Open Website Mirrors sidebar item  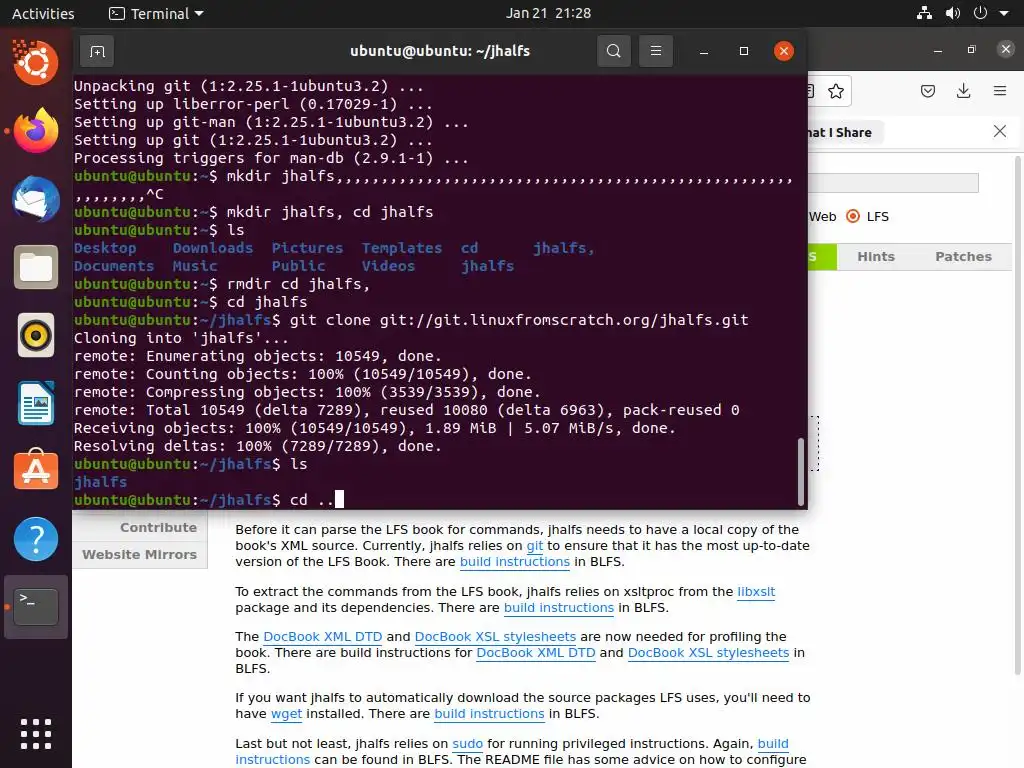tap(139, 554)
